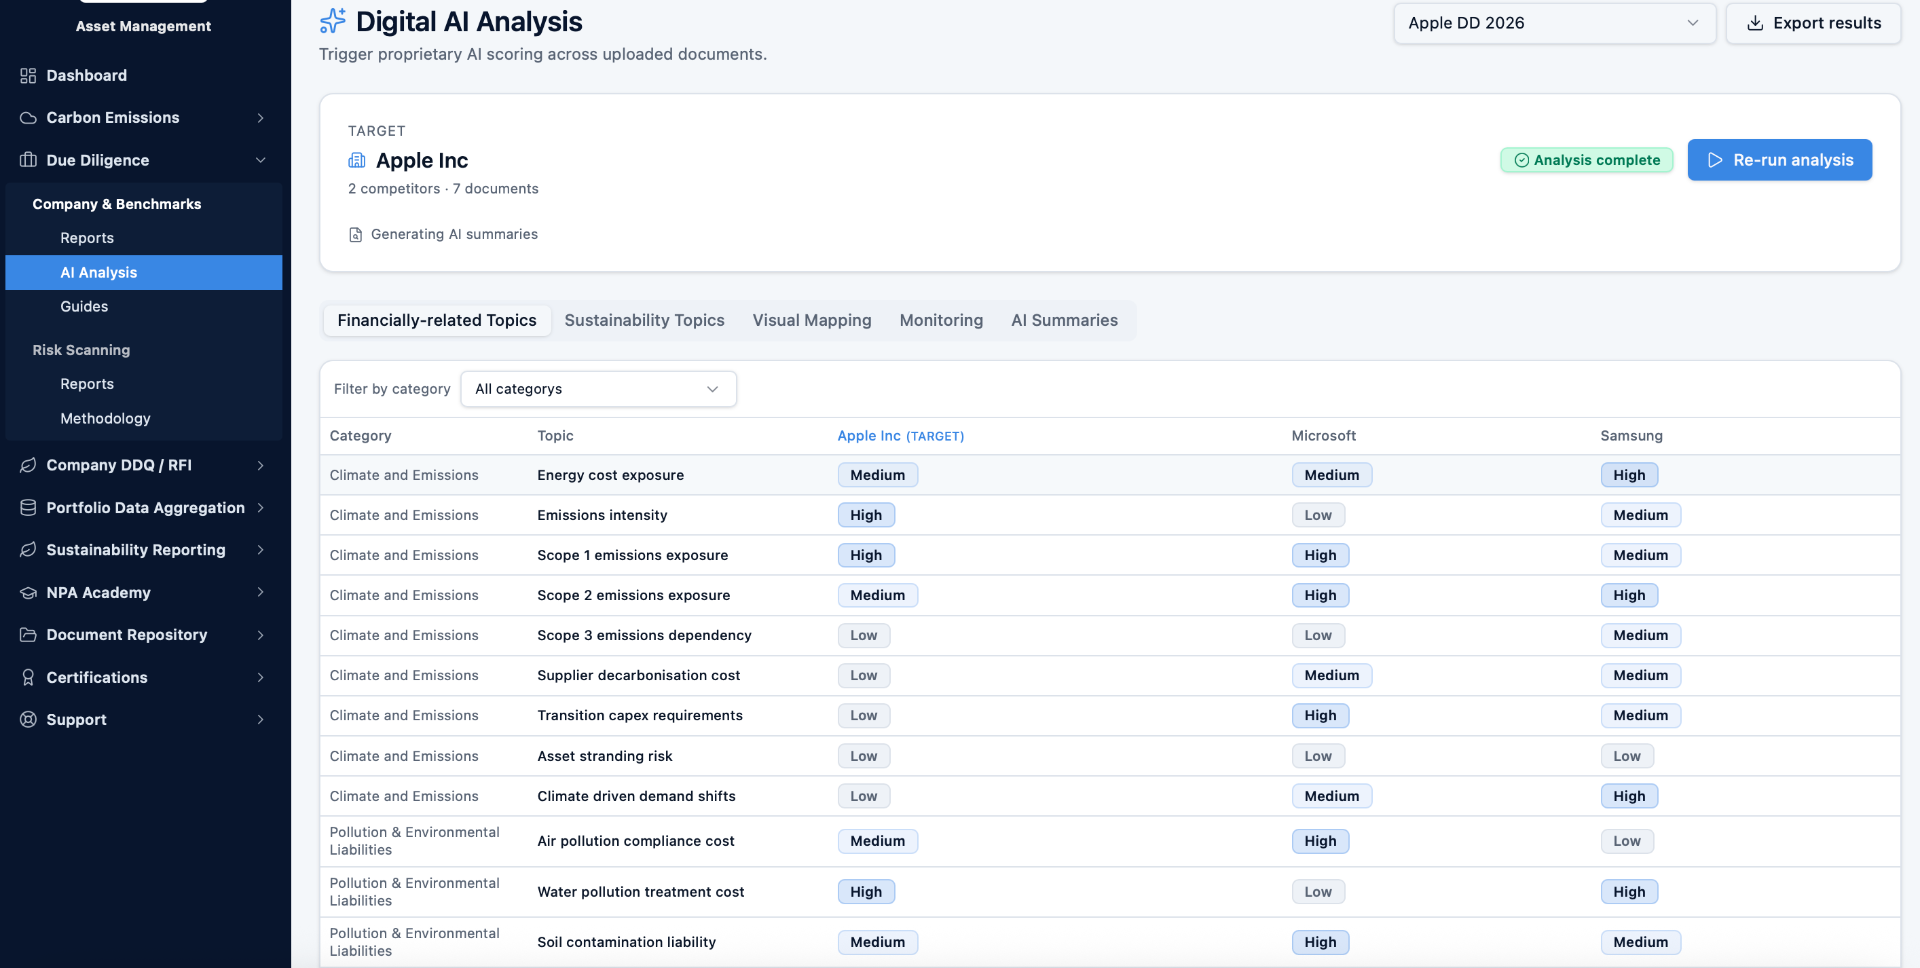
Task: Click the Microsoft column header
Action: point(1323,436)
